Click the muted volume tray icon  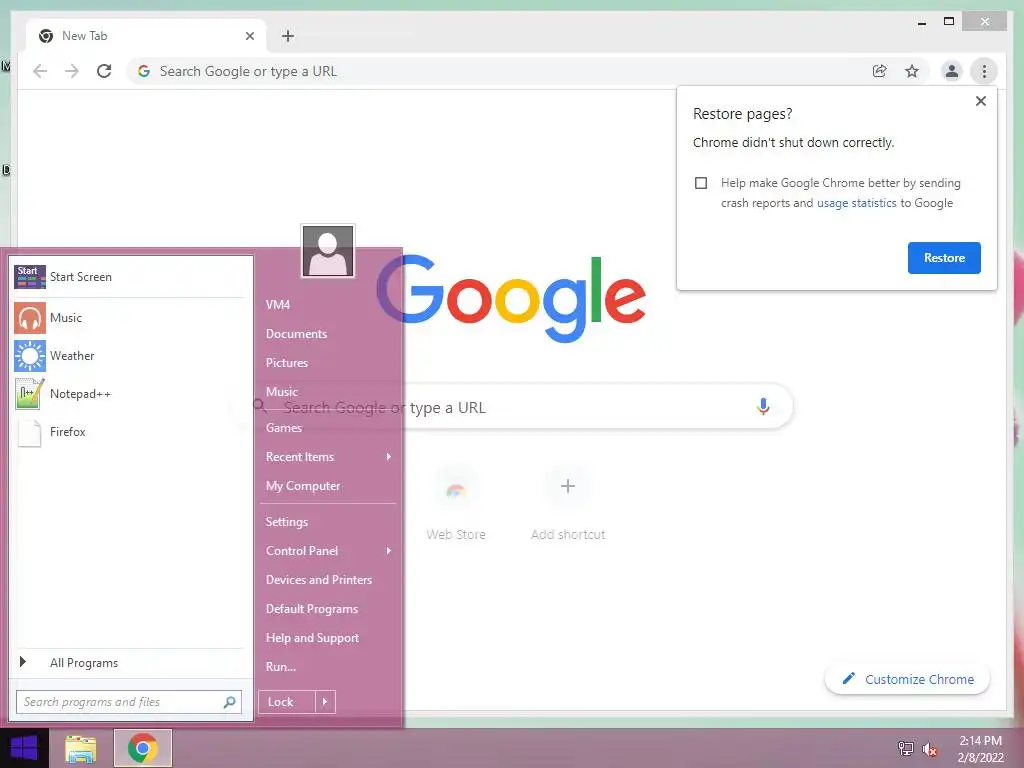(929, 749)
